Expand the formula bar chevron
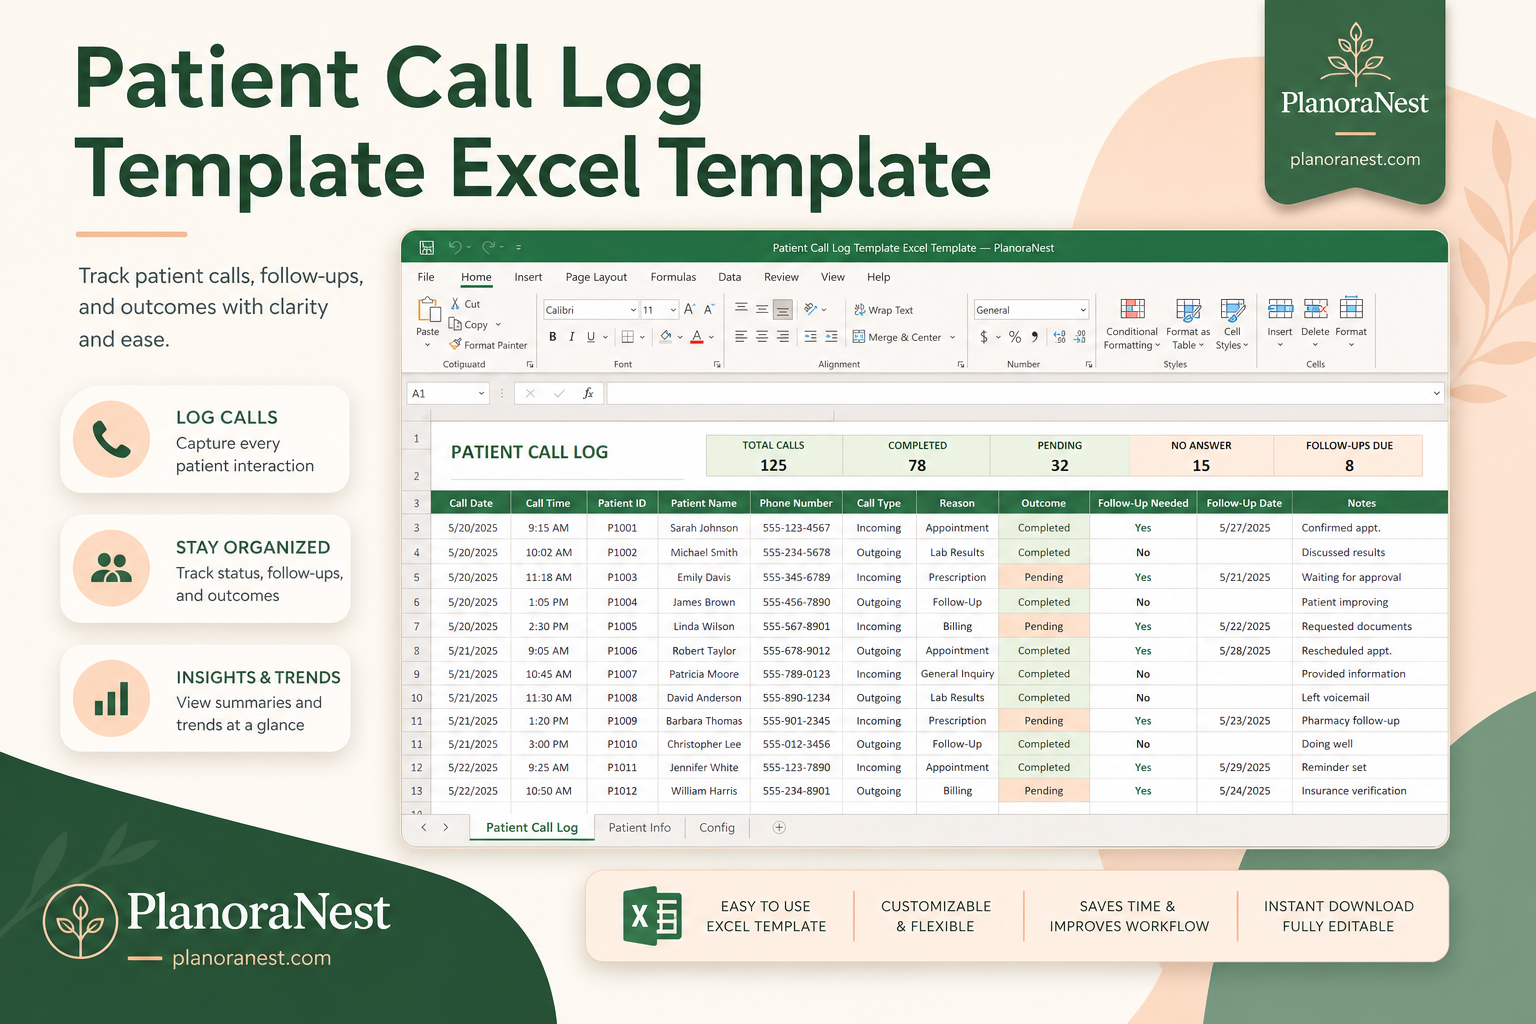 [x=1437, y=393]
